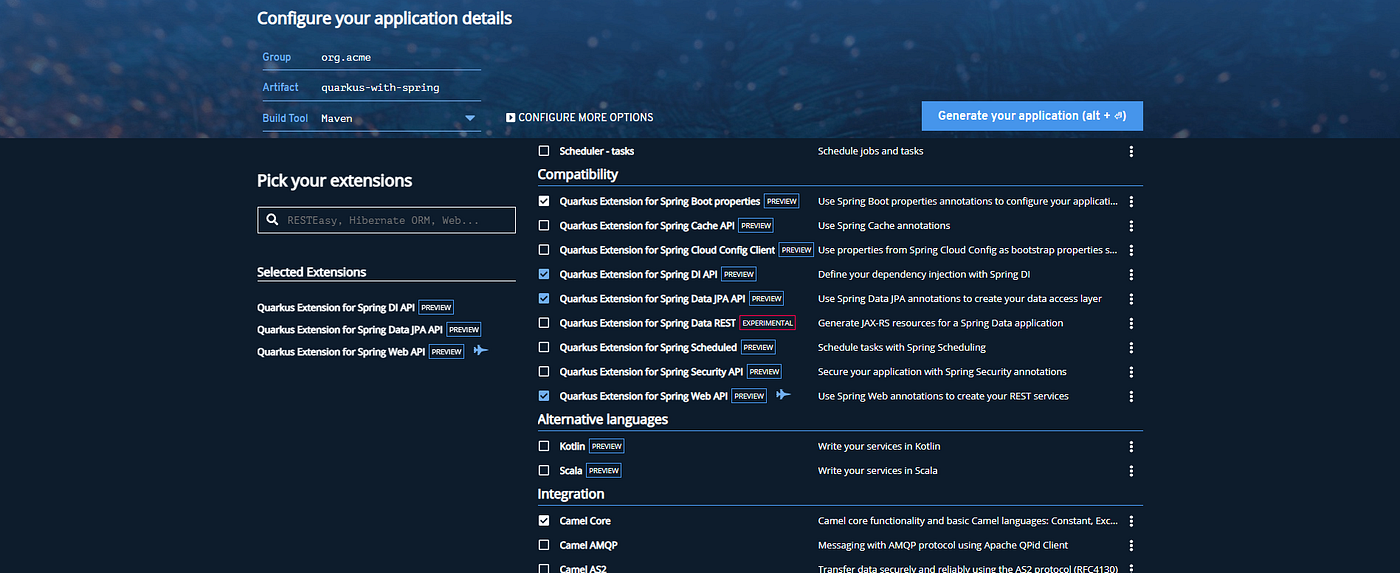Open kebab menu for Spring Boot properties row
The width and height of the screenshot is (1400, 573).
(x=1131, y=201)
